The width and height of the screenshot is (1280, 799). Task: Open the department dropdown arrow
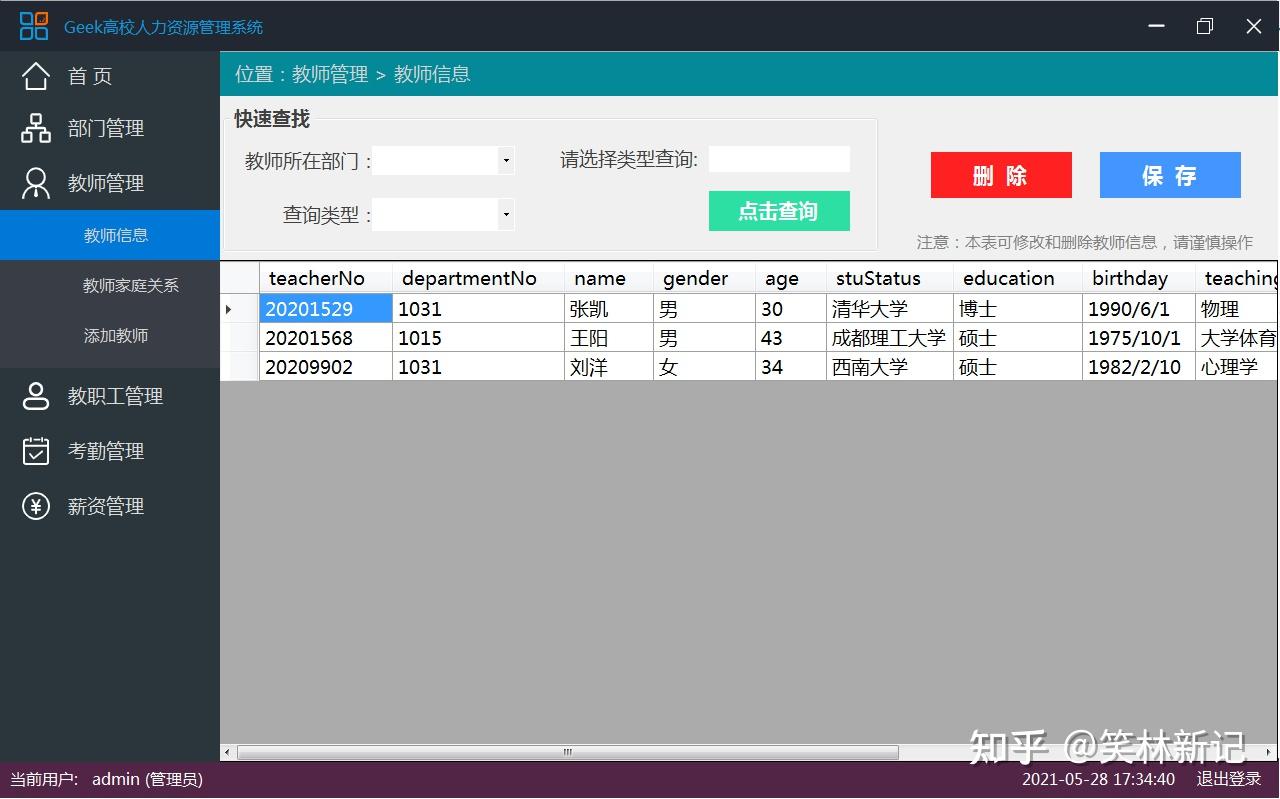[x=505, y=160]
